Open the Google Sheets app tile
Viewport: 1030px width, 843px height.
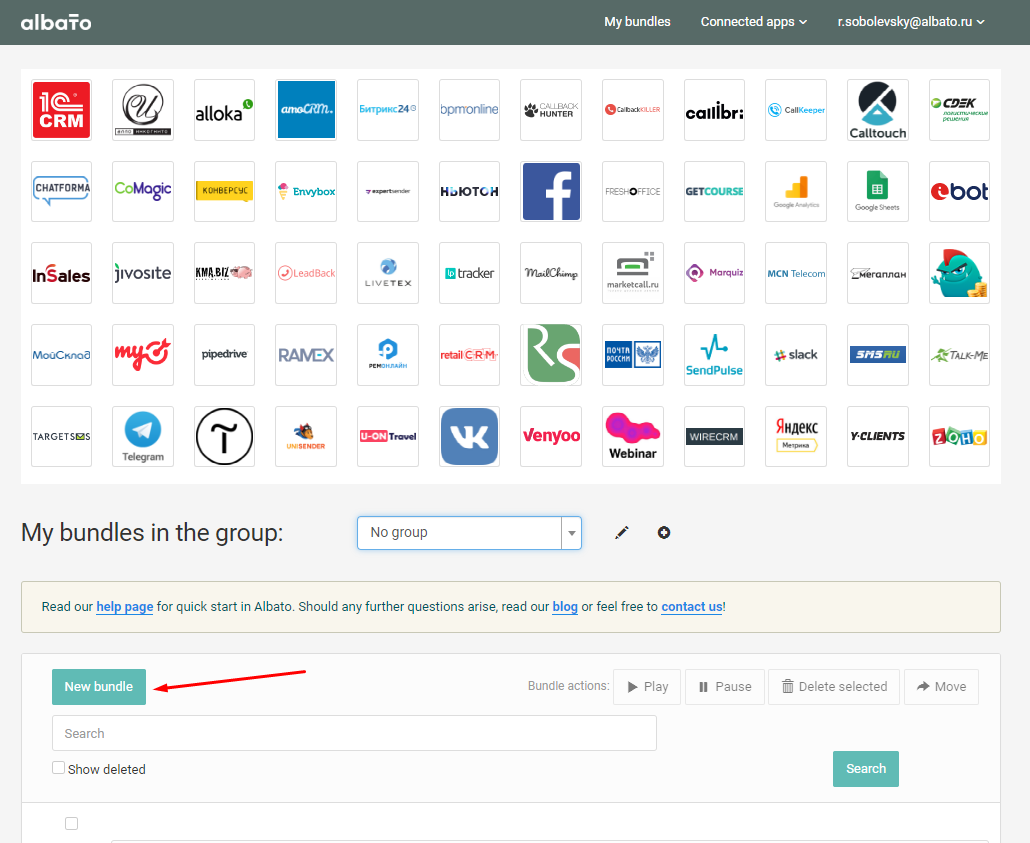coord(878,191)
